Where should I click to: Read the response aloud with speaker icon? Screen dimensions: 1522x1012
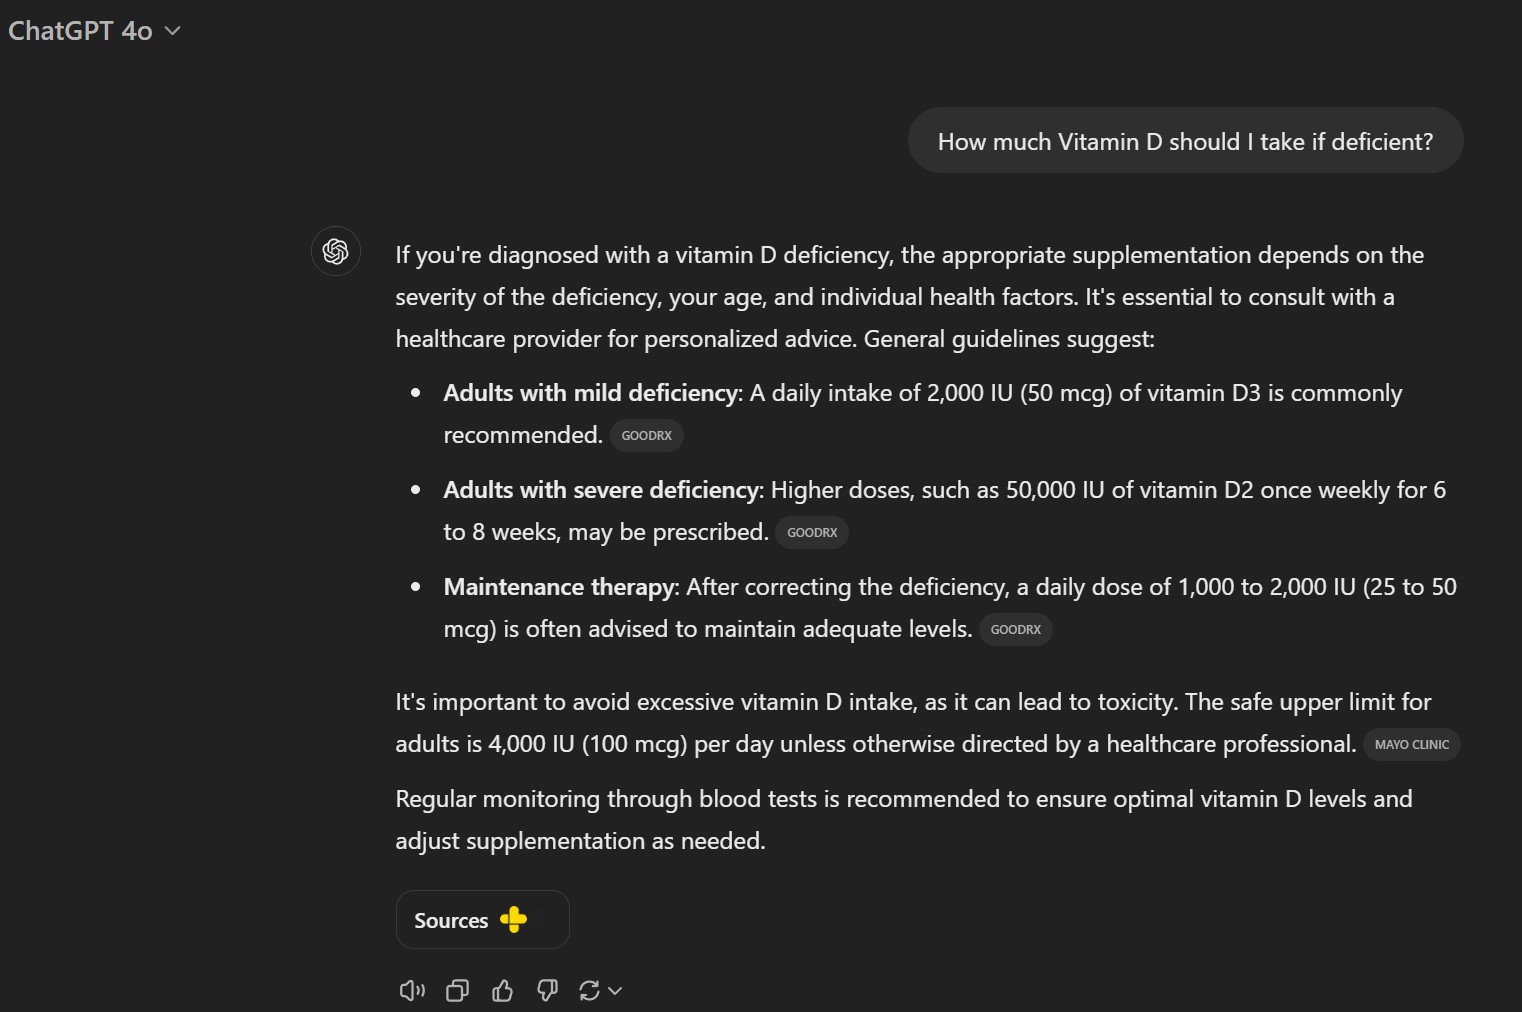click(412, 990)
